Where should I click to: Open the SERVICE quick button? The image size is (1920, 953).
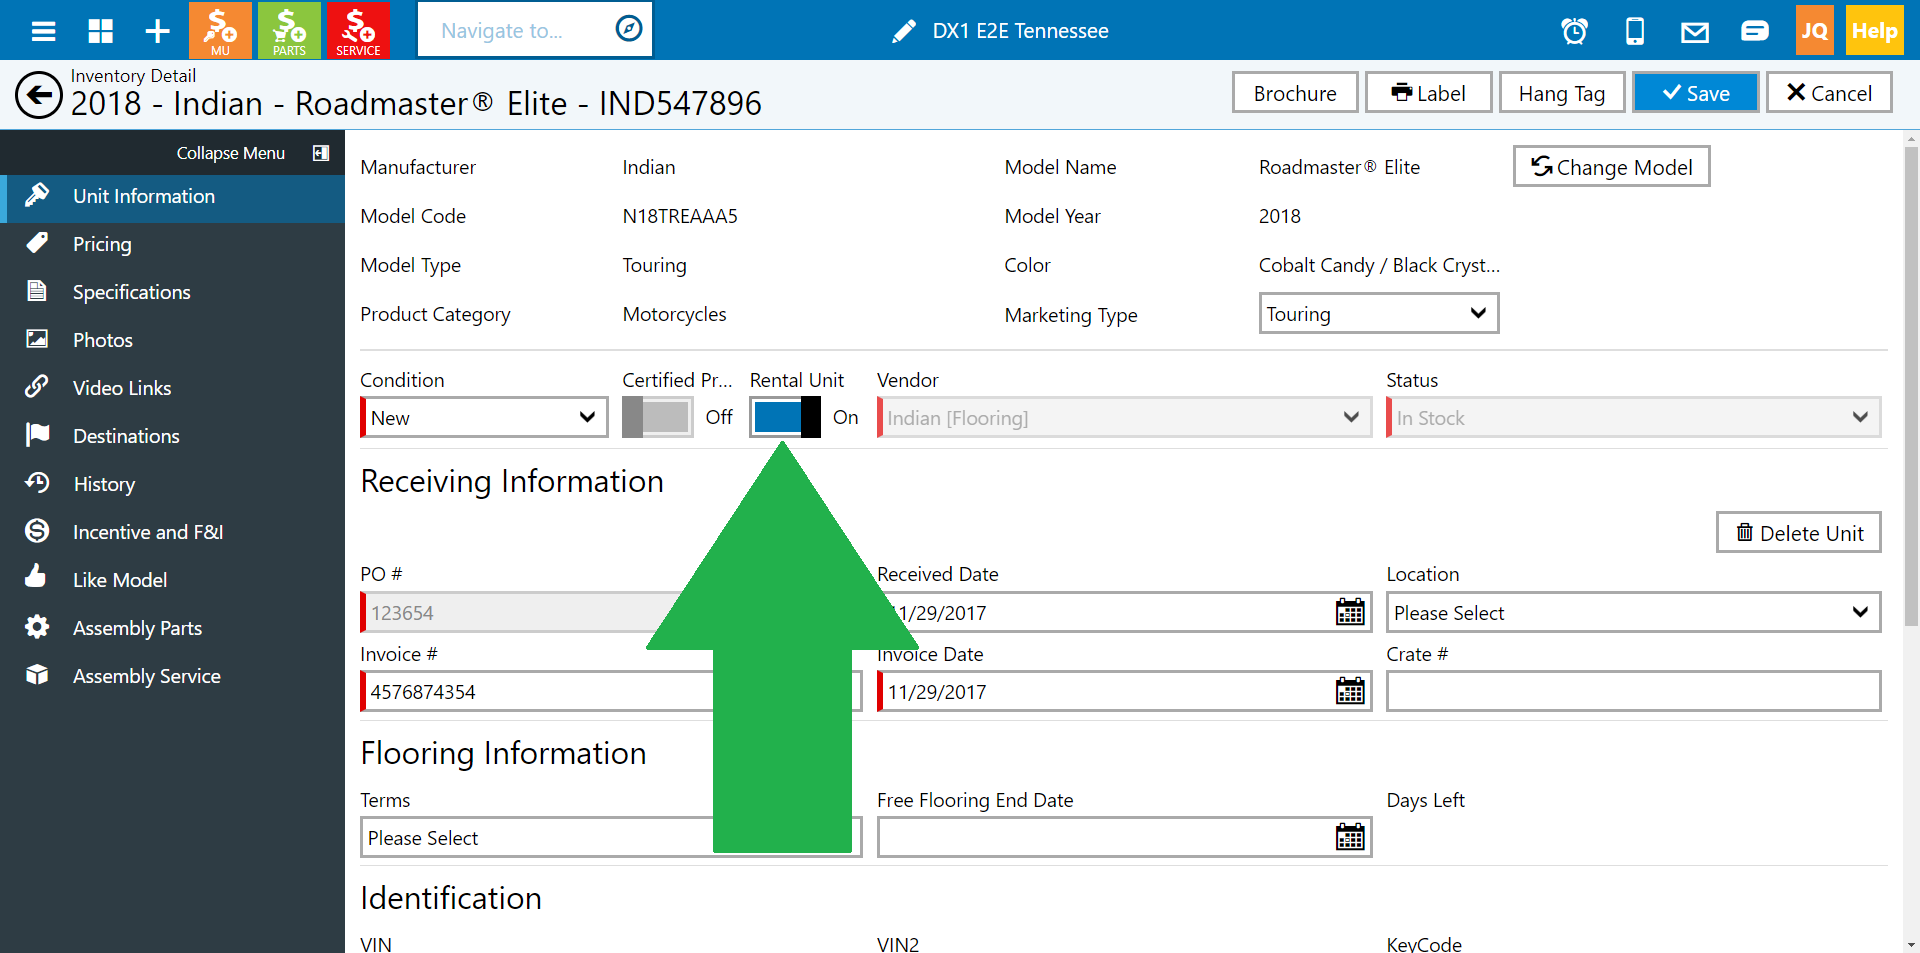(x=358, y=30)
